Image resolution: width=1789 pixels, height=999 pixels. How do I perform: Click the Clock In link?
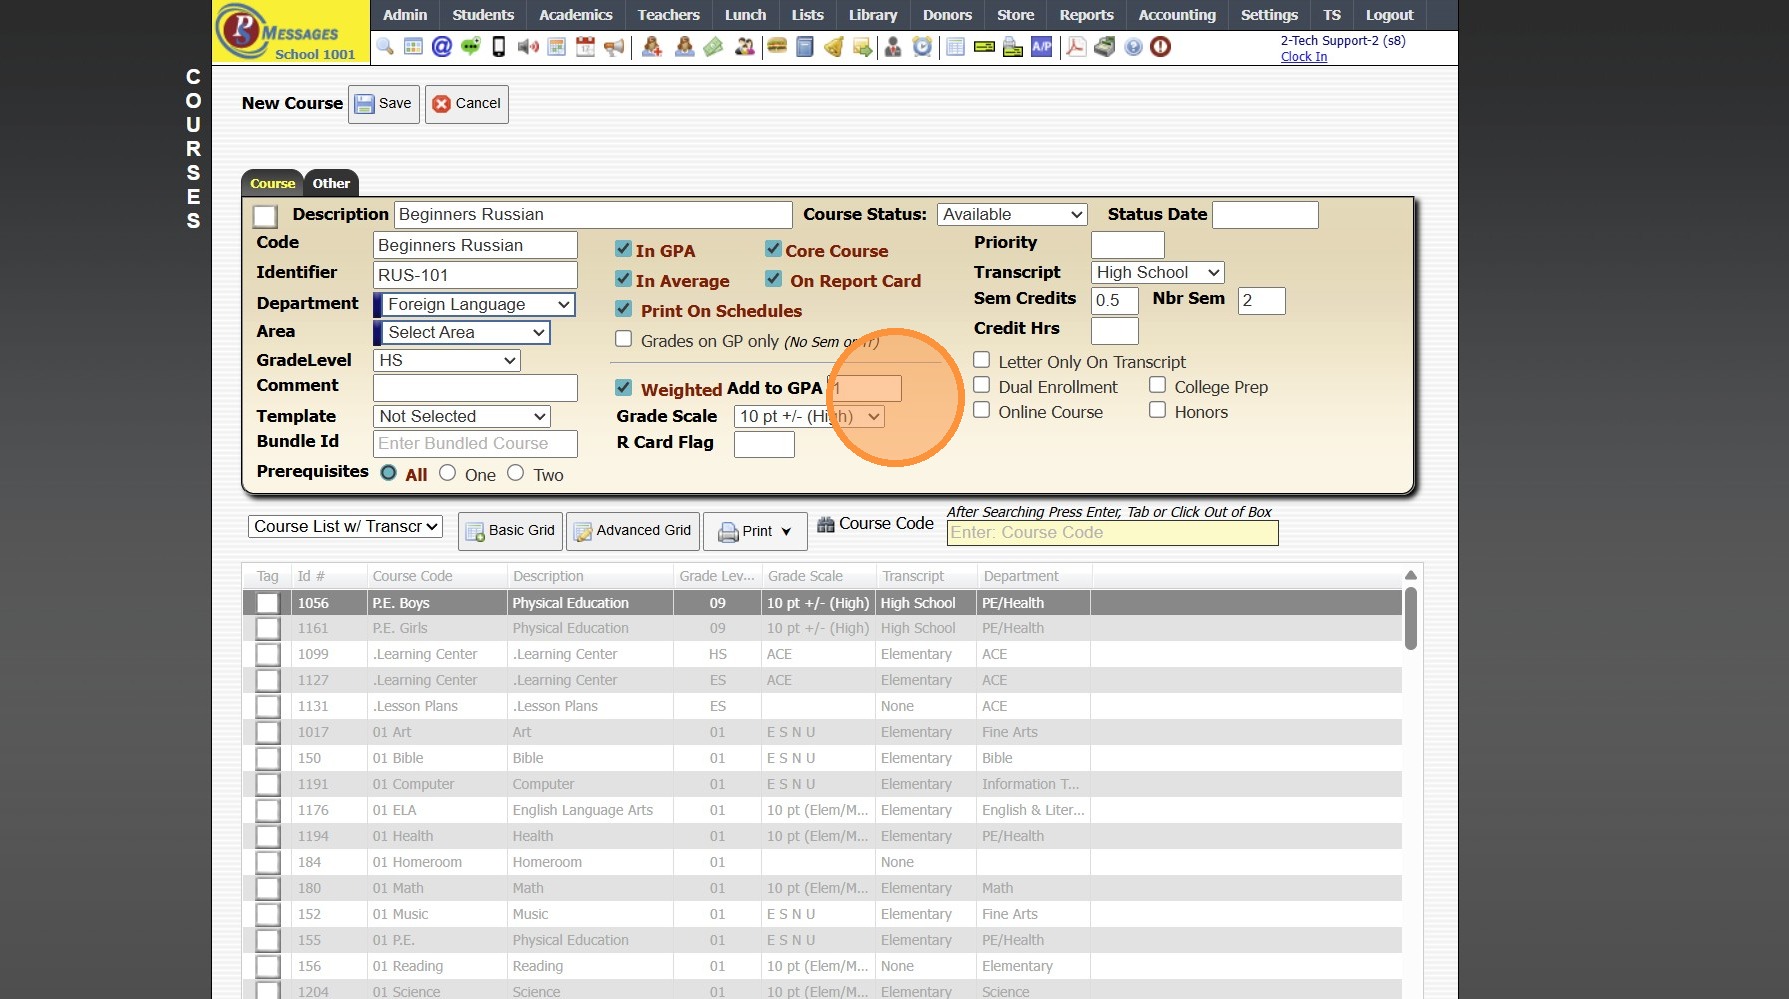tap(1304, 57)
